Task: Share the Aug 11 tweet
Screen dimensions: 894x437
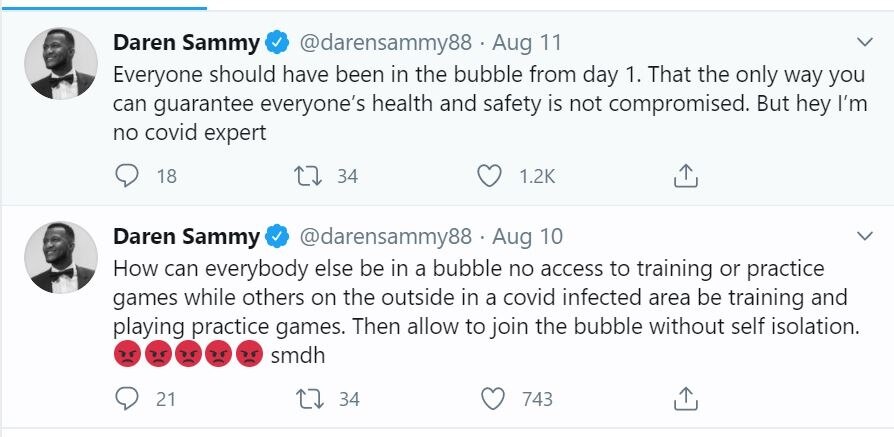Action: (x=684, y=176)
